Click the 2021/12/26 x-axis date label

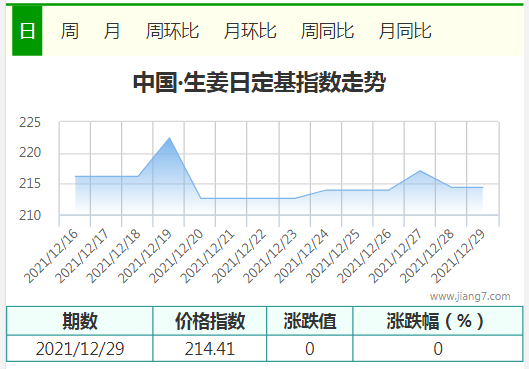364,256
